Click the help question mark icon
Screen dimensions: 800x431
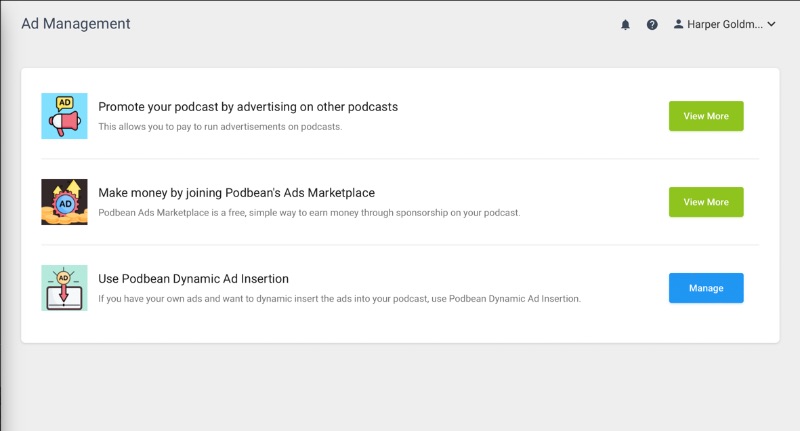652,24
